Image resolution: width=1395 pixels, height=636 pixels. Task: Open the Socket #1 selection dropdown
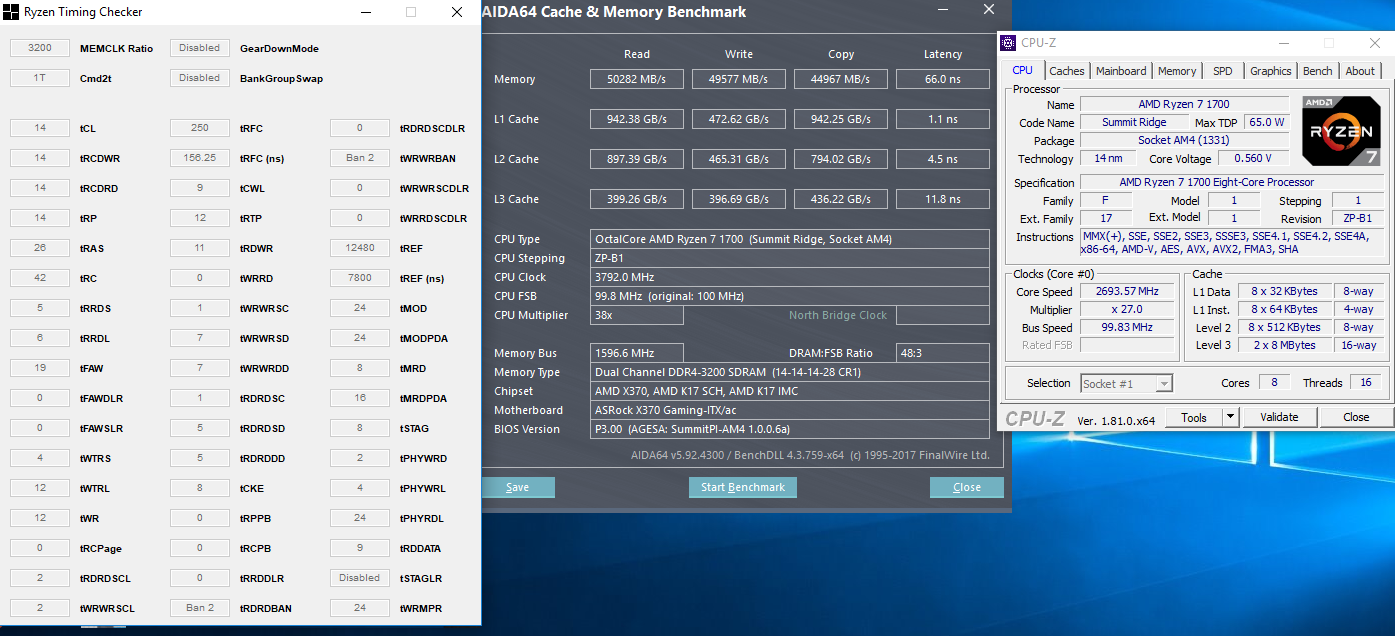click(x=1126, y=383)
